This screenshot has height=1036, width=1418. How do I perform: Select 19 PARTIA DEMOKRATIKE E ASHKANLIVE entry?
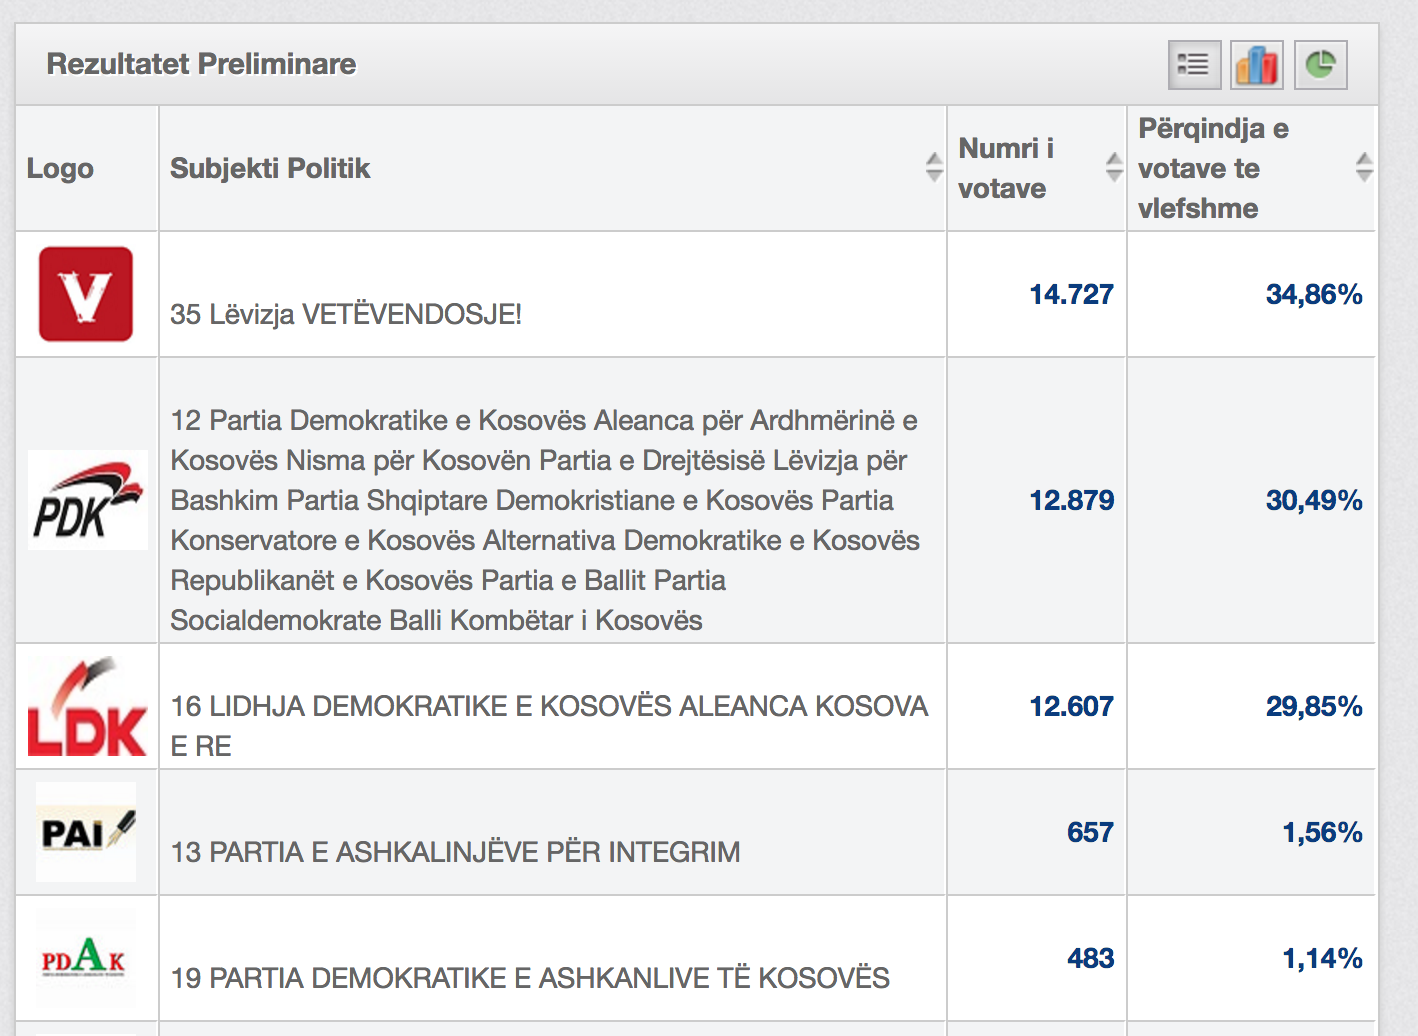pyautogui.click(x=530, y=978)
